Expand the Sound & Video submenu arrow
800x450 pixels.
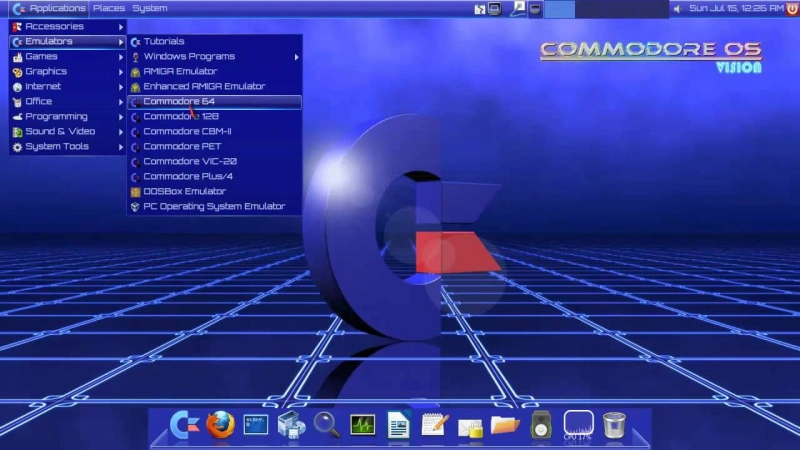click(121, 132)
